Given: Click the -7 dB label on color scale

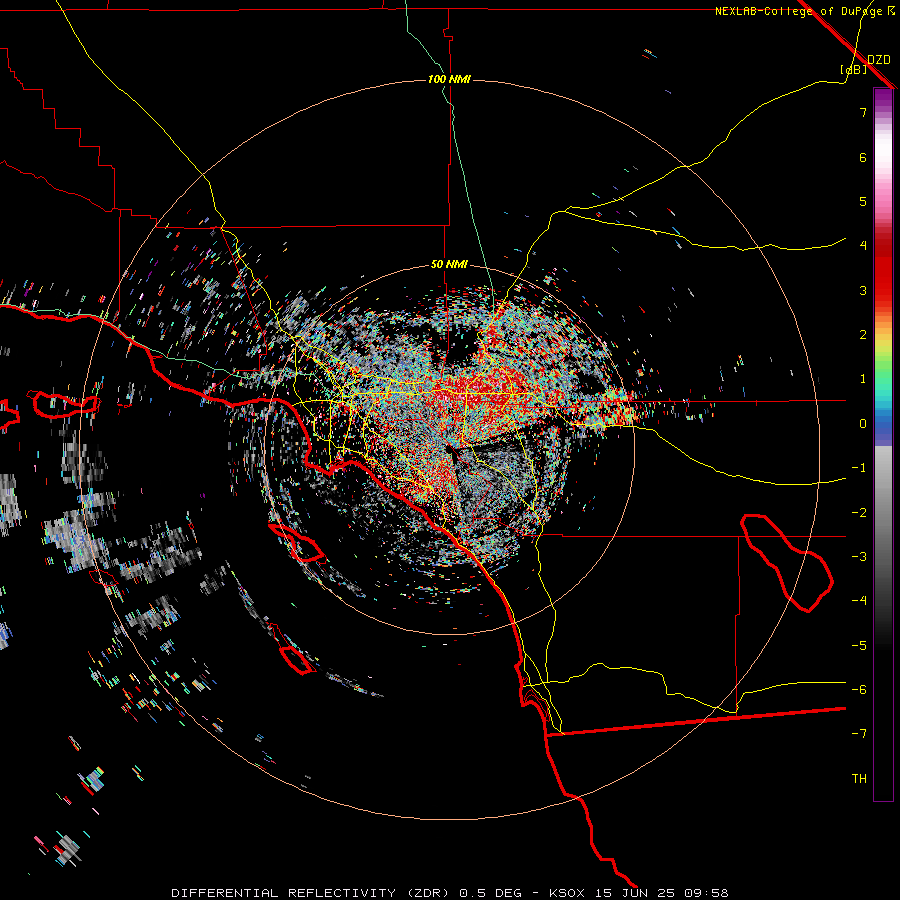Looking at the screenshot, I should point(859,734).
